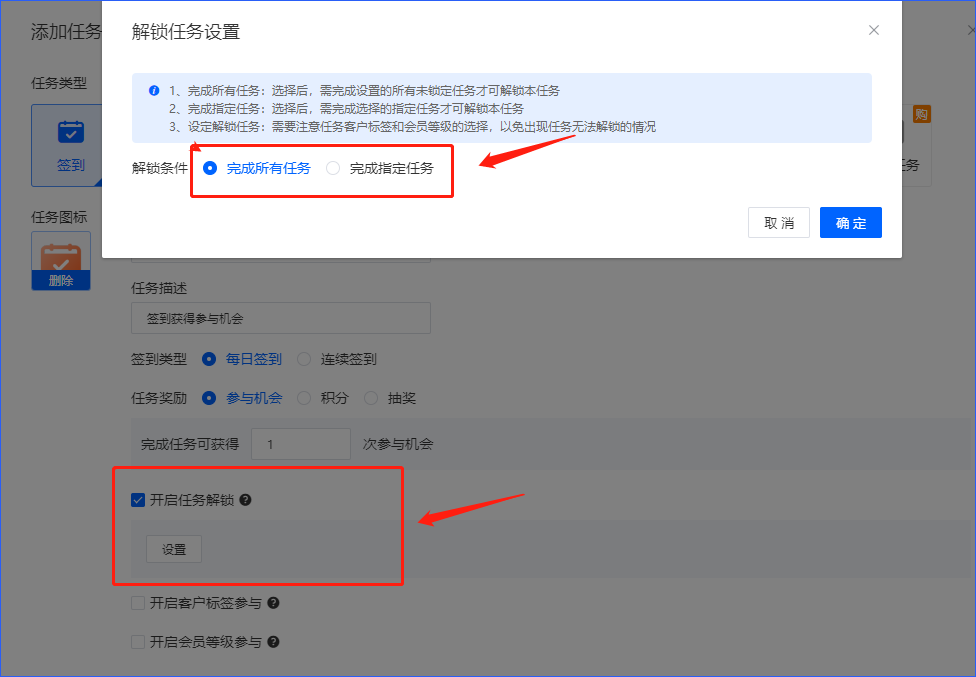
Task: Click the 任务图标 heading
Action: [x=59, y=217]
